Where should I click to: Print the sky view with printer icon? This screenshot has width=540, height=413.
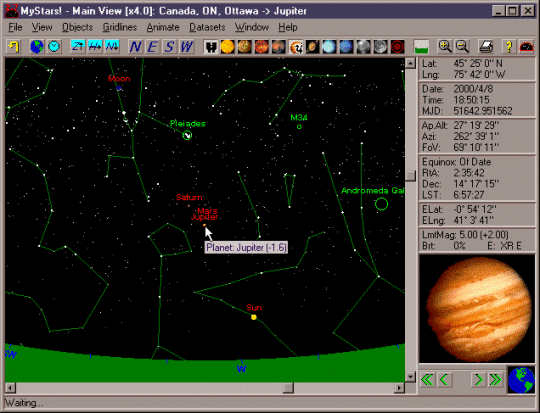tap(486, 47)
